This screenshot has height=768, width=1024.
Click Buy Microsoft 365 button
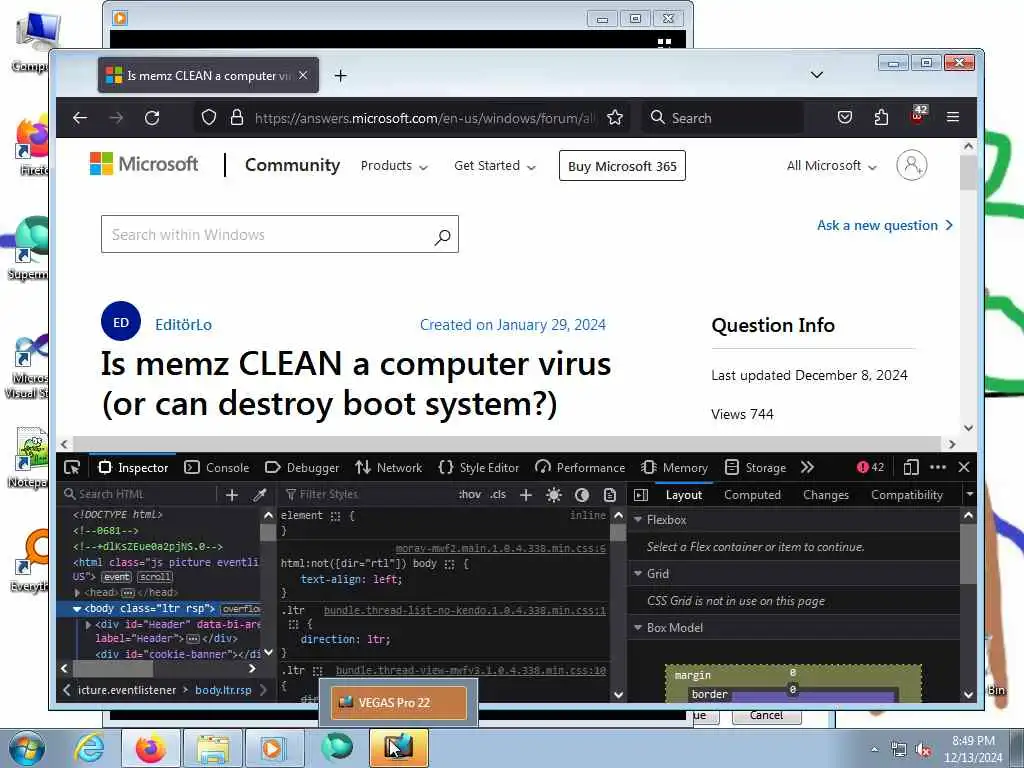tap(622, 166)
